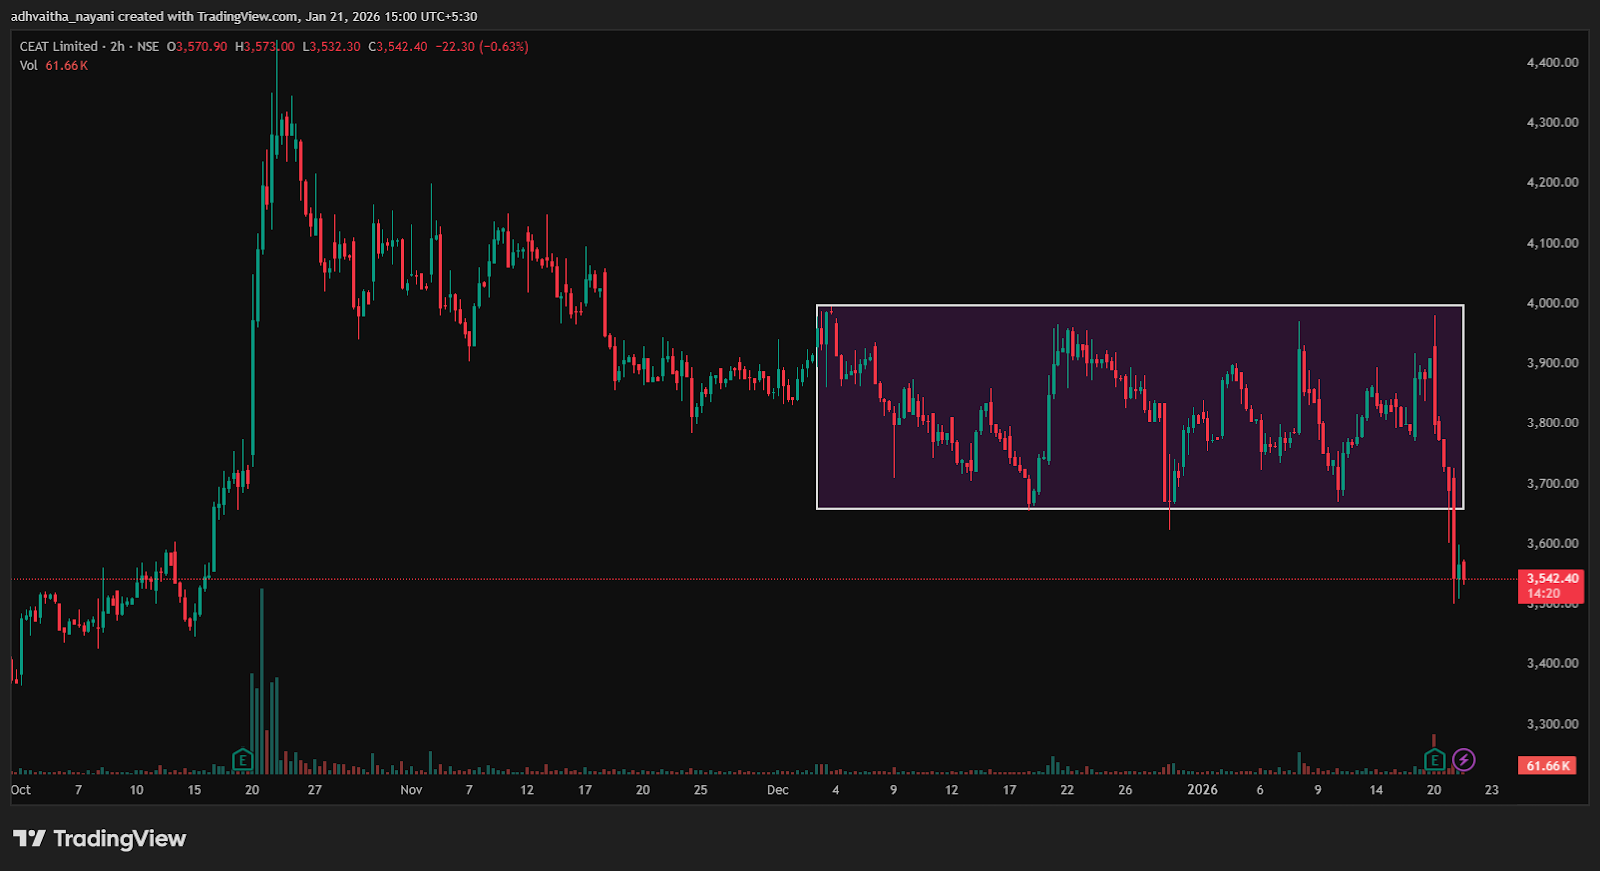The image size is (1600, 871).
Task: Click the CEAT Limited symbol title
Action: (59, 47)
